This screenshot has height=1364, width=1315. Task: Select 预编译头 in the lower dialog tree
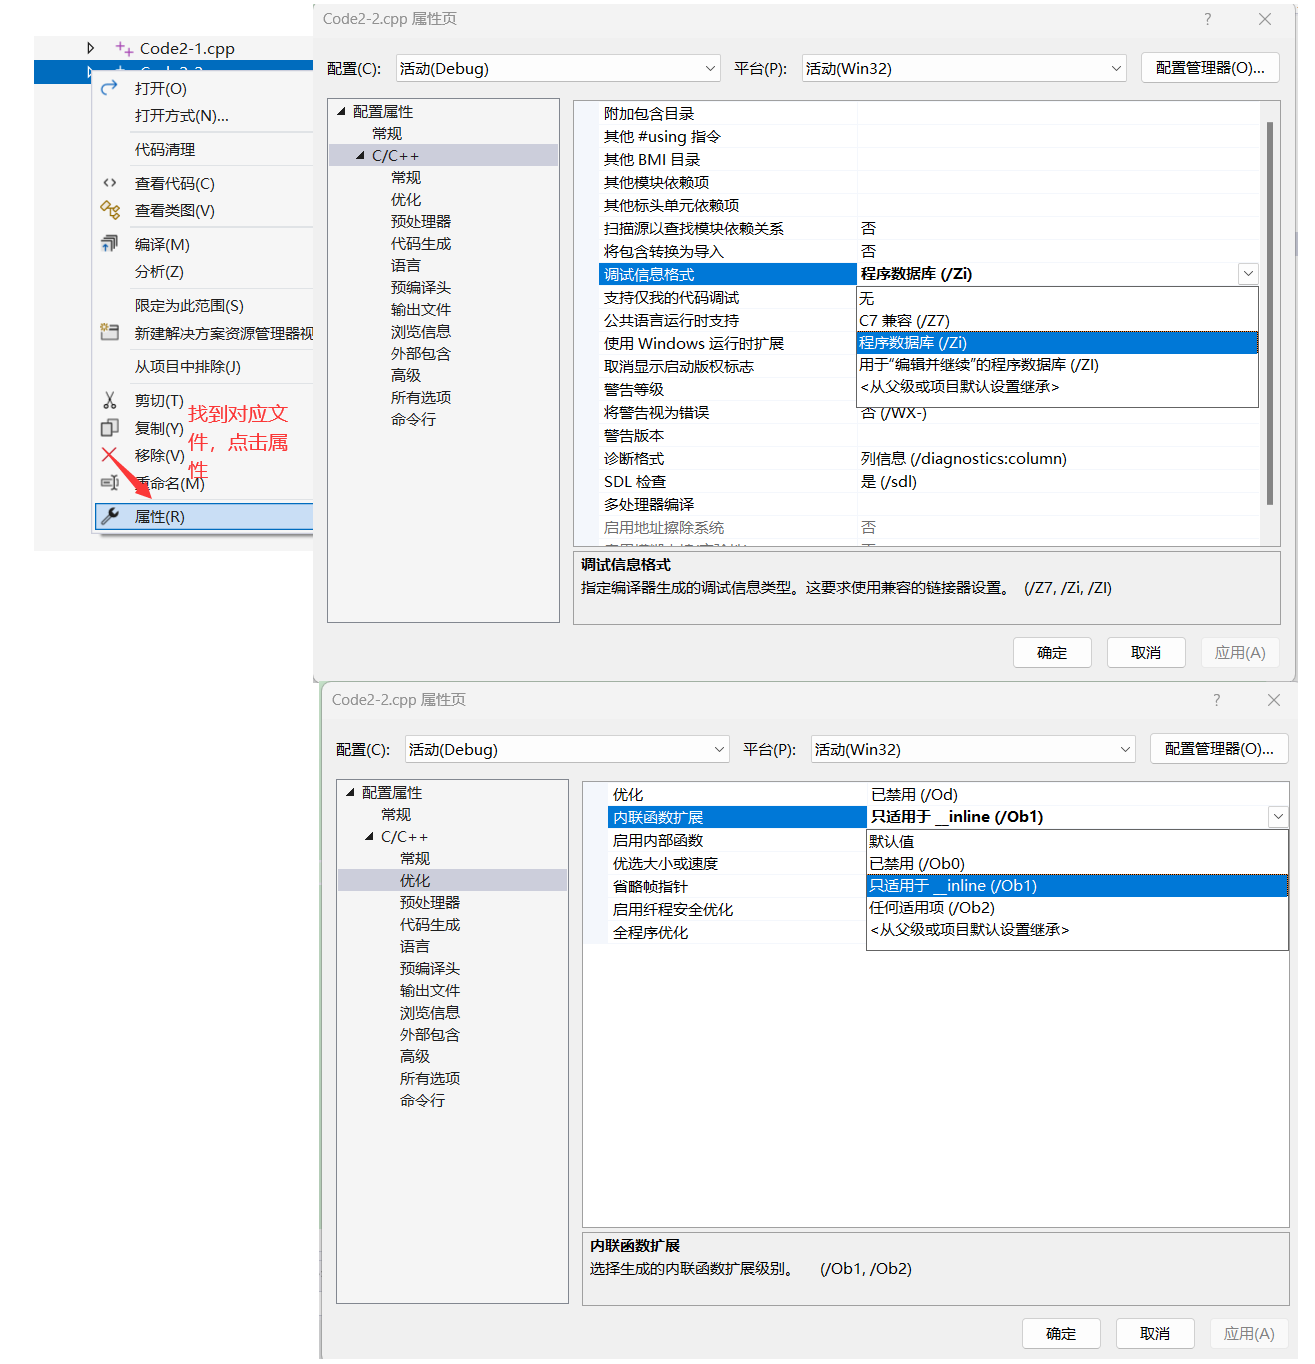[x=430, y=968]
